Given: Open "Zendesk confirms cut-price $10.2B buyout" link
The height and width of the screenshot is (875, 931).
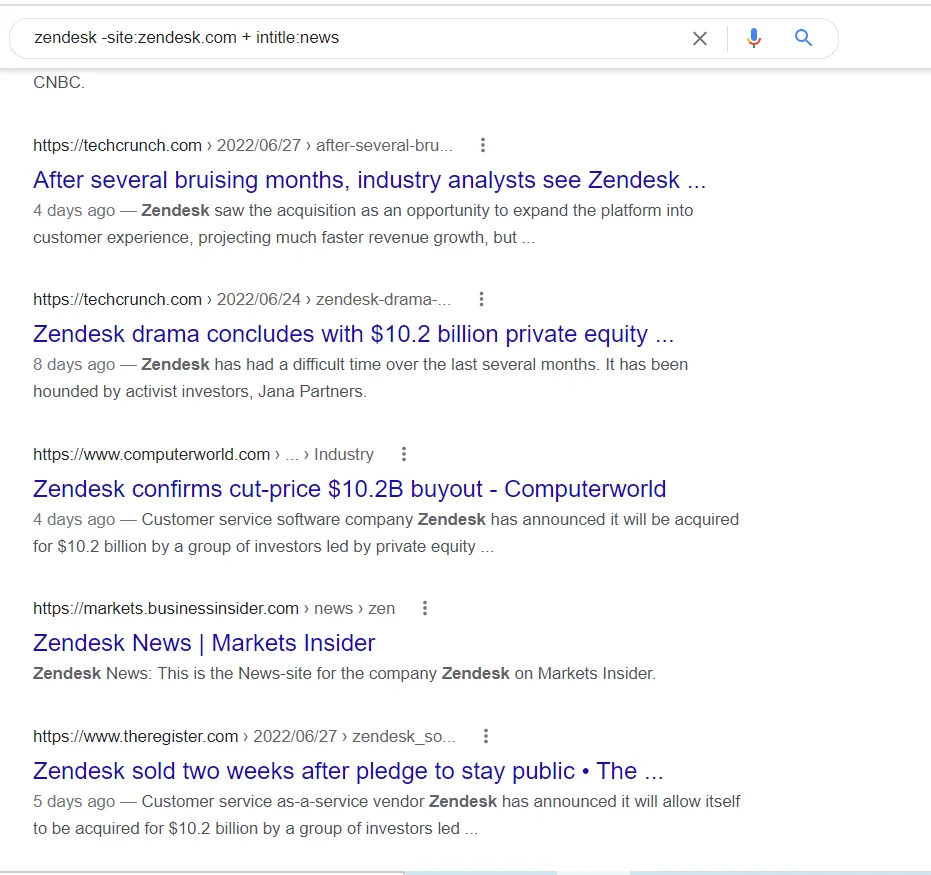Looking at the screenshot, I should point(349,489).
